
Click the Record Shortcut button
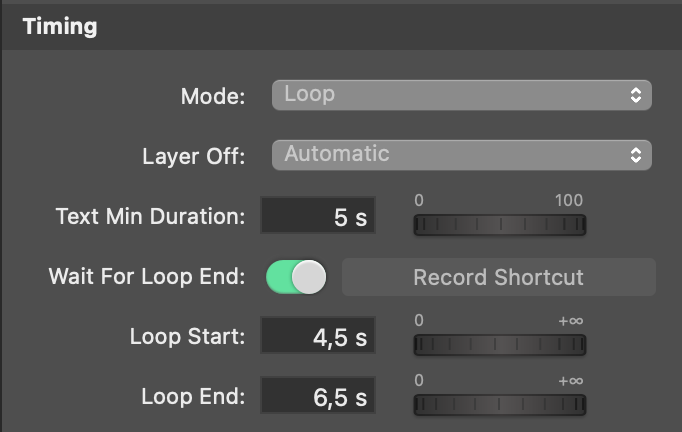point(498,277)
